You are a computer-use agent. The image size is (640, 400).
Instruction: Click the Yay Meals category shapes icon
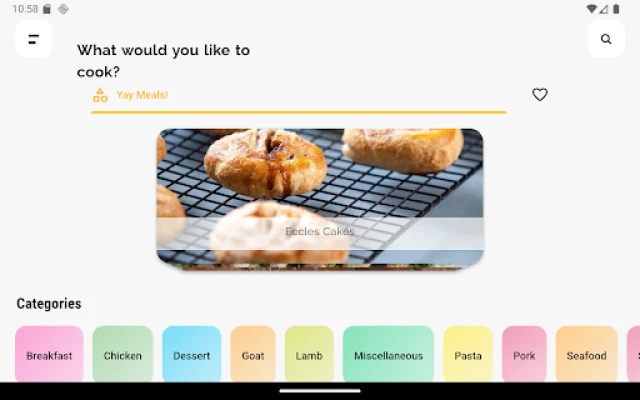tap(100, 95)
